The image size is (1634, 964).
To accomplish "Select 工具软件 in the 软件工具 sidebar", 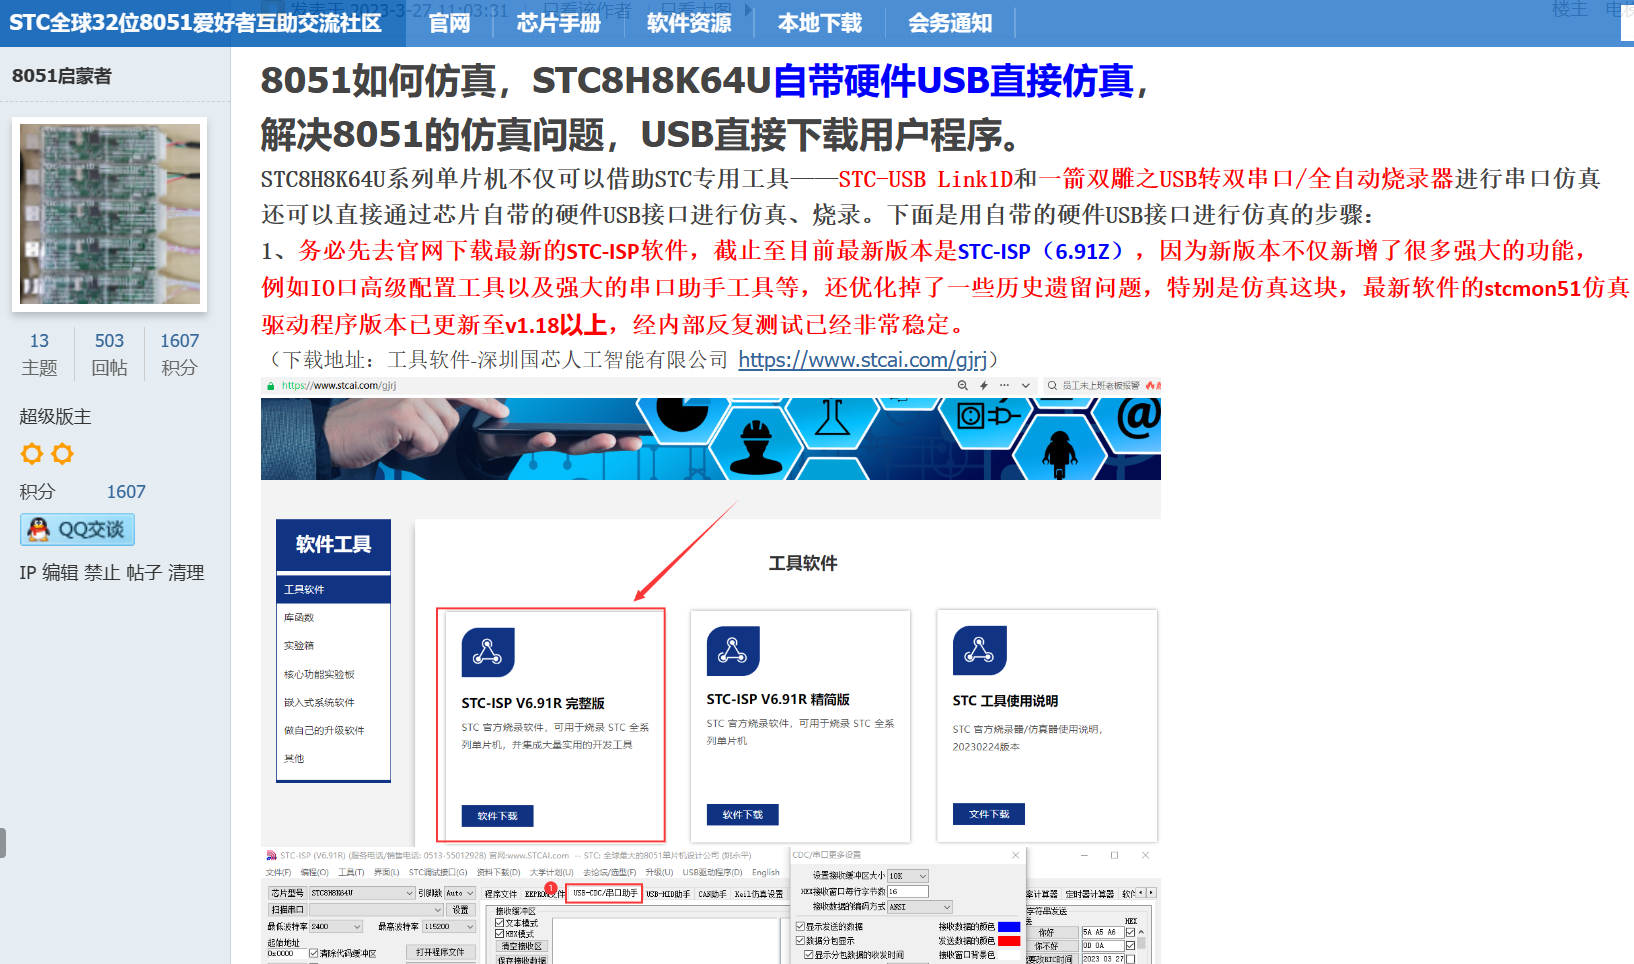I will [x=333, y=589].
